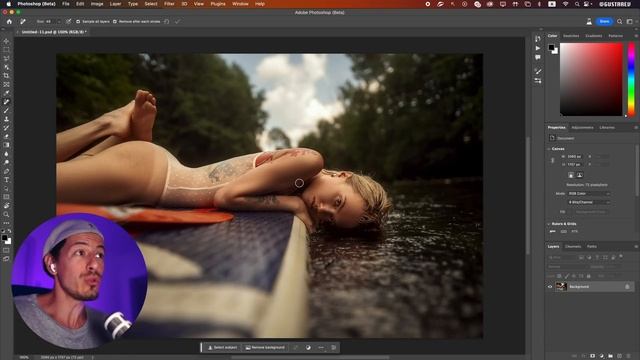Switch to the Adjustments tab
This screenshot has height=360, width=640.
point(582,127)
